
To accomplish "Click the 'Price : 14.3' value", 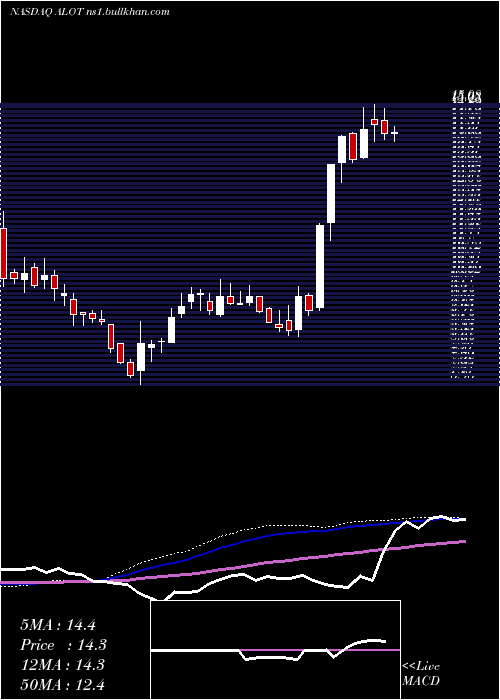I will click(x=63, y=645).
